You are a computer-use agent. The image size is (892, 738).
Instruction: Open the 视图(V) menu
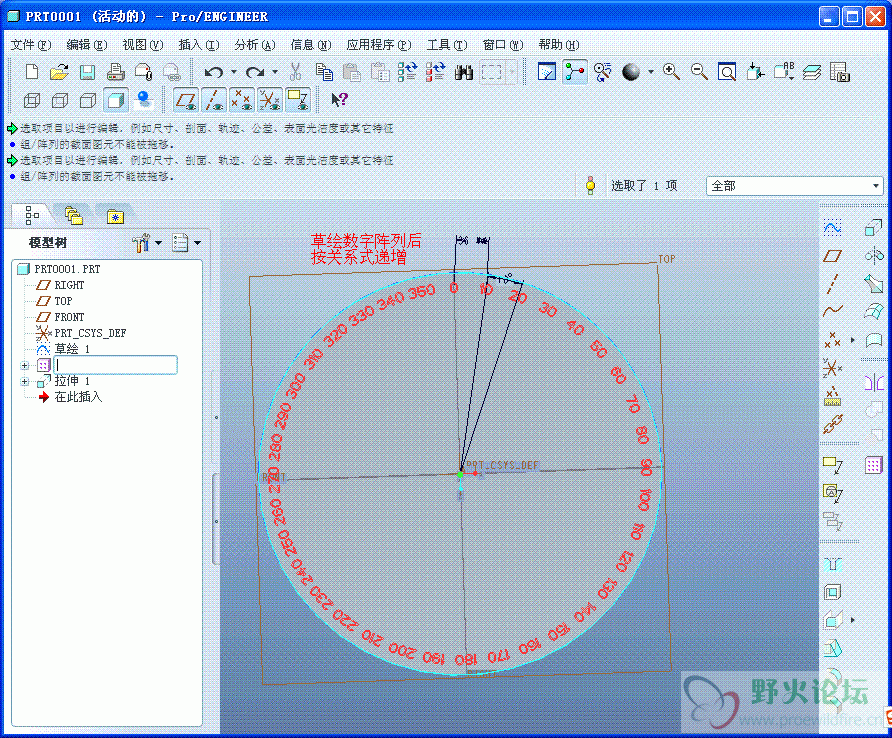point(143,44)
